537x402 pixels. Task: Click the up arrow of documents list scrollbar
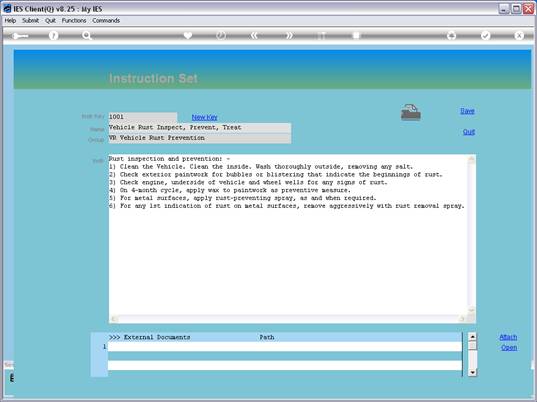(x=472, y=337)
